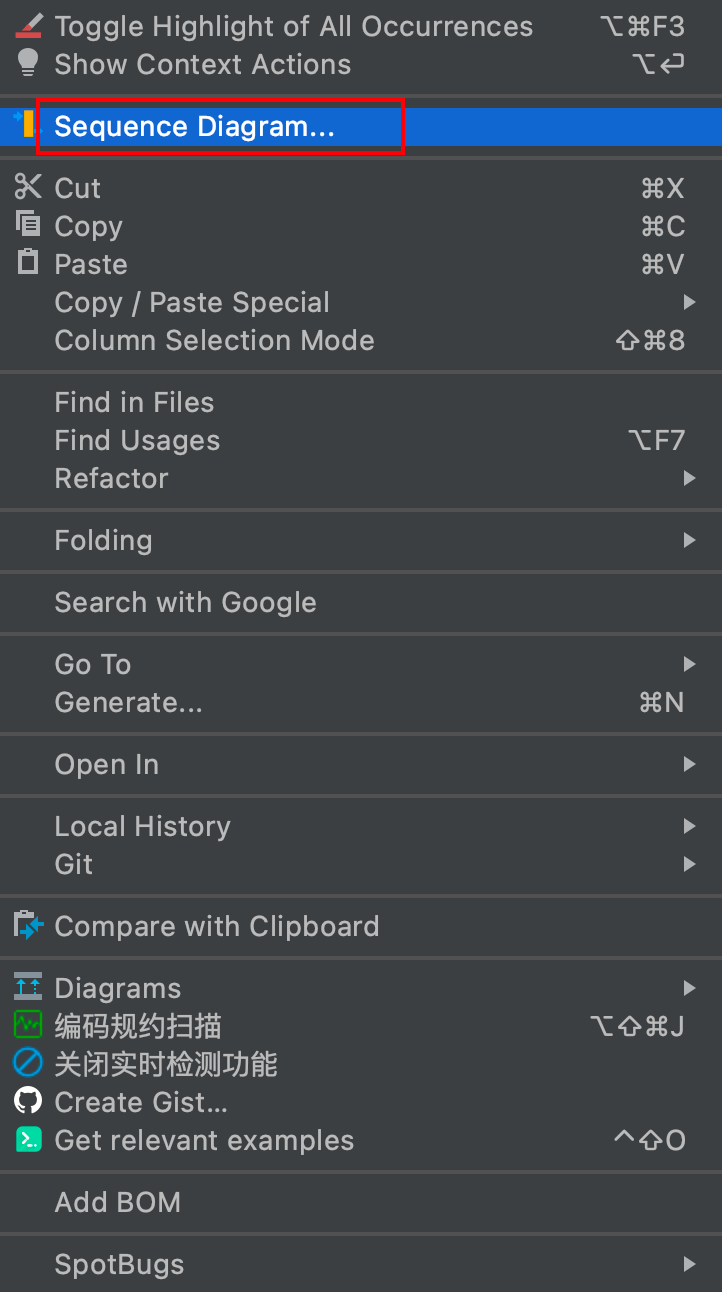This screenshot has width=722, height=1292.
Task: Click the Compare with Clipboard icon
Action: pyautogui.click(x=27, y=926)
